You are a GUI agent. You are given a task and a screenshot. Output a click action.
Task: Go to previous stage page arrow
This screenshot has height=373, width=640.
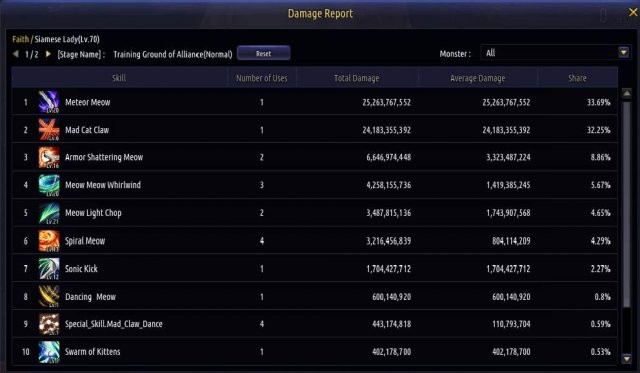16,54
